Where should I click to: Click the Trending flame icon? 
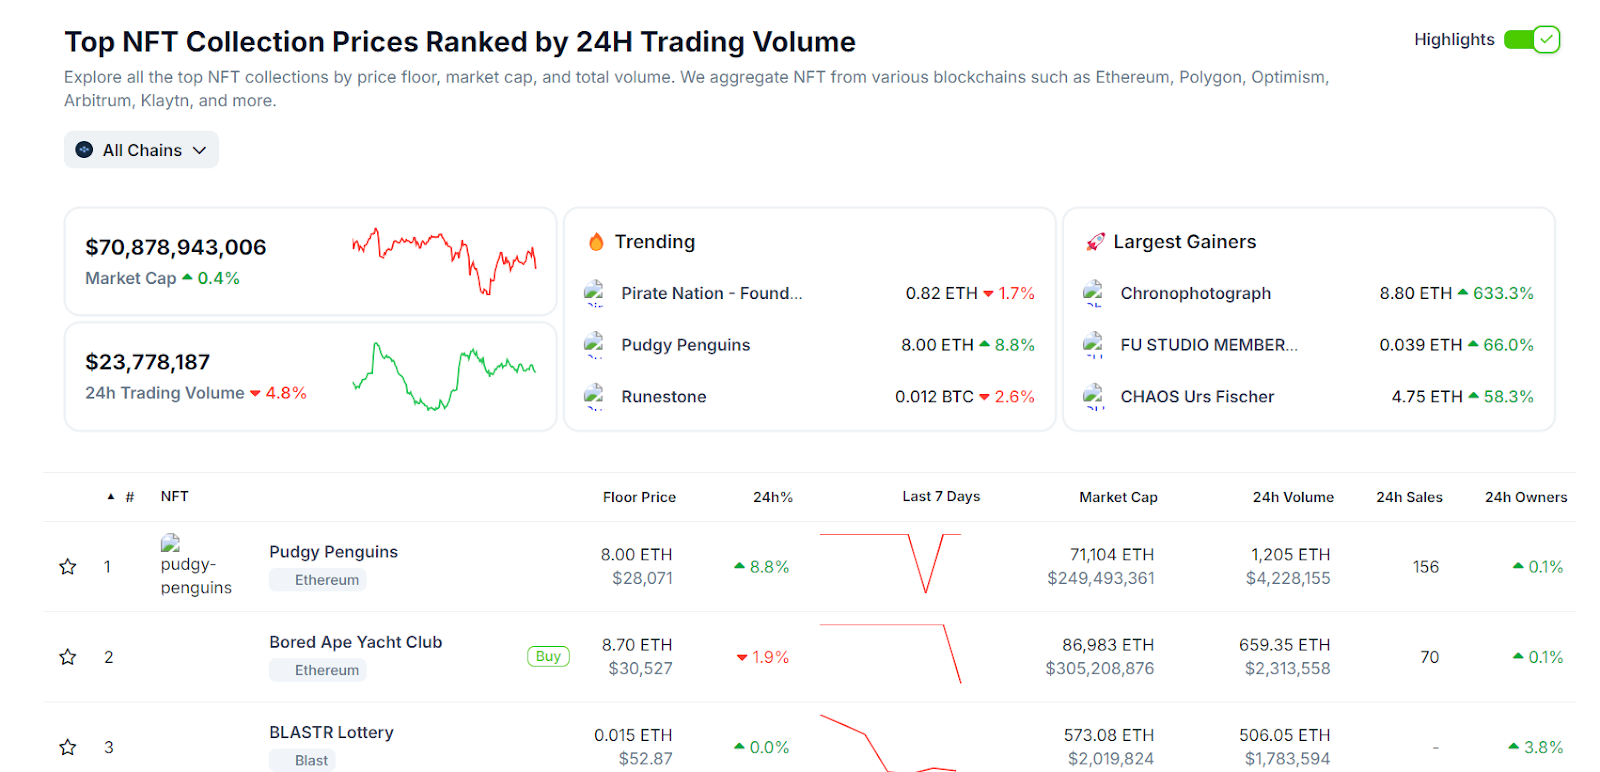(596, 242)
